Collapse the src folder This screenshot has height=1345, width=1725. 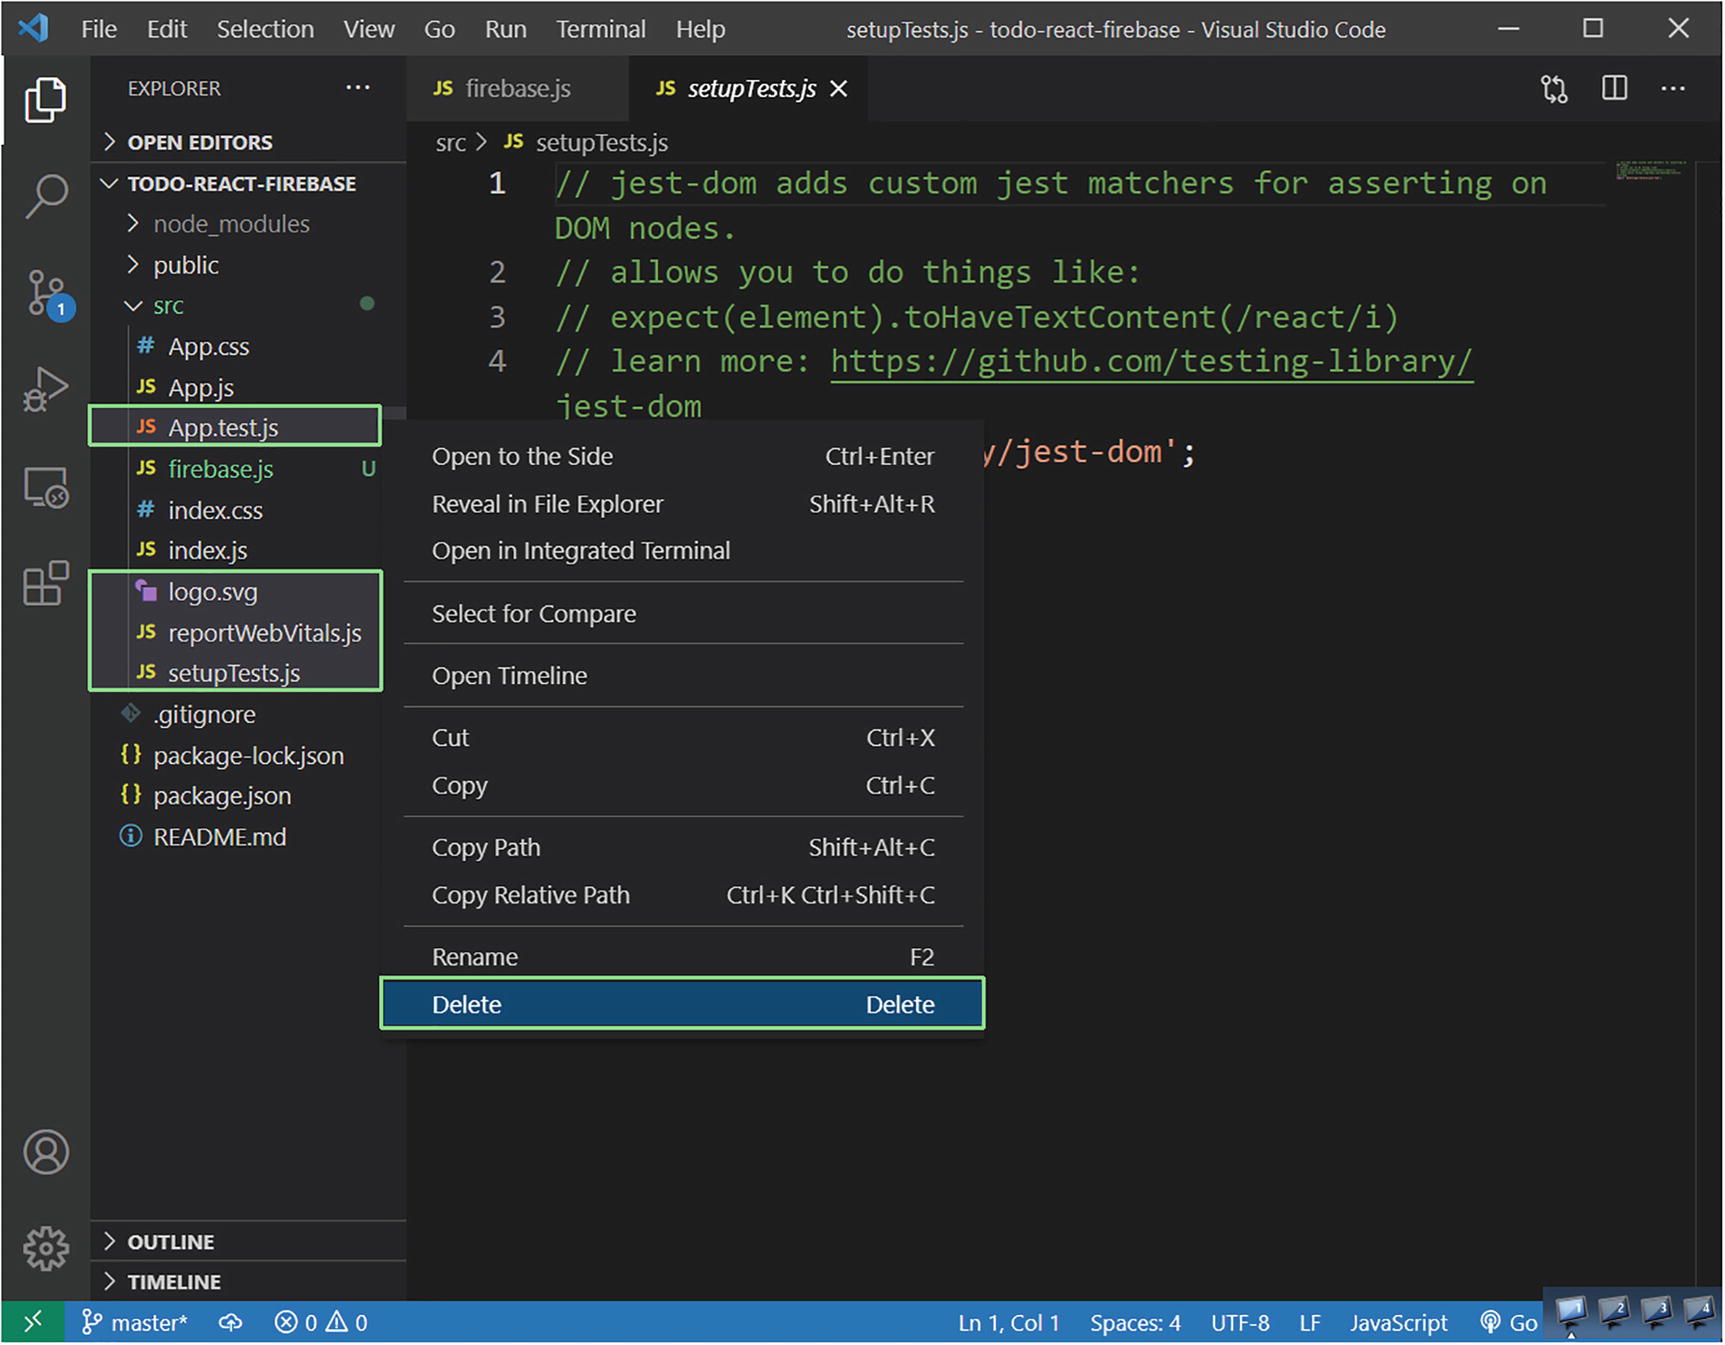pos(168,306)
